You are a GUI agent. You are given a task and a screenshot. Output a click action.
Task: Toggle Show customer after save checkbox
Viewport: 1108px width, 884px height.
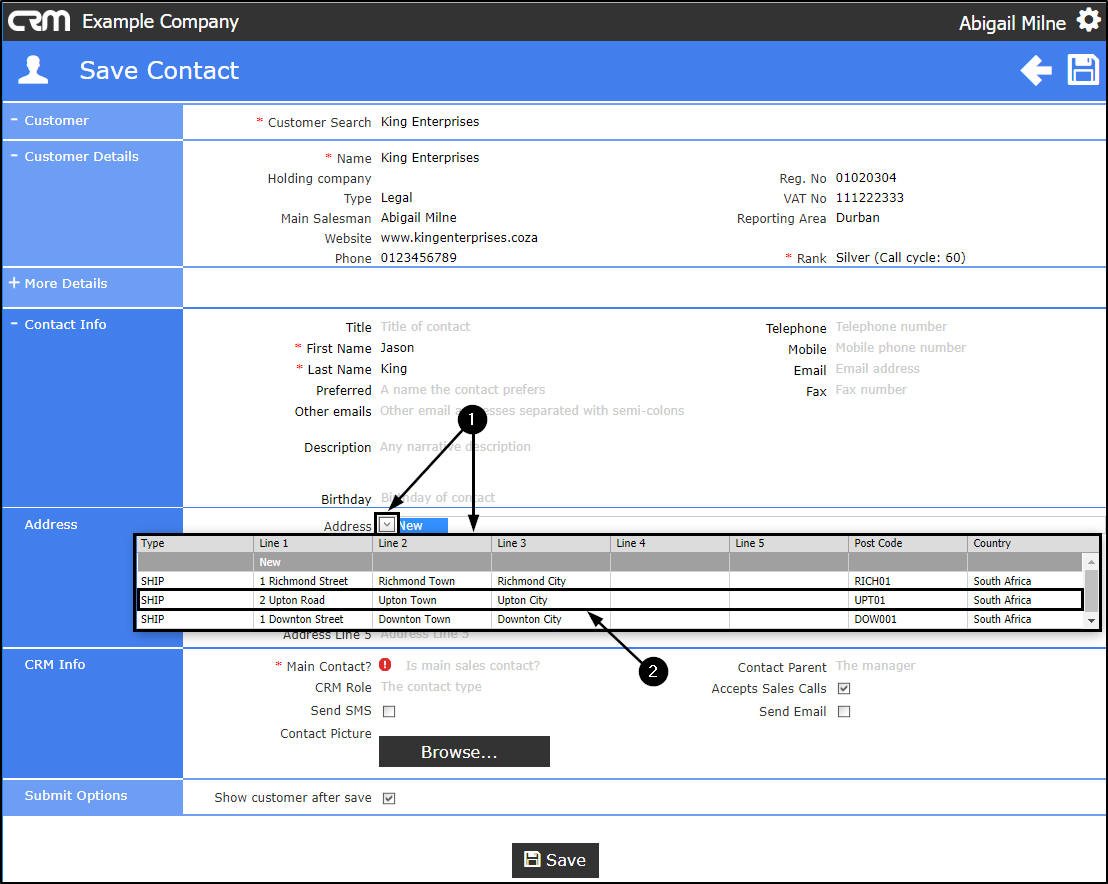(x=389, y=798)
